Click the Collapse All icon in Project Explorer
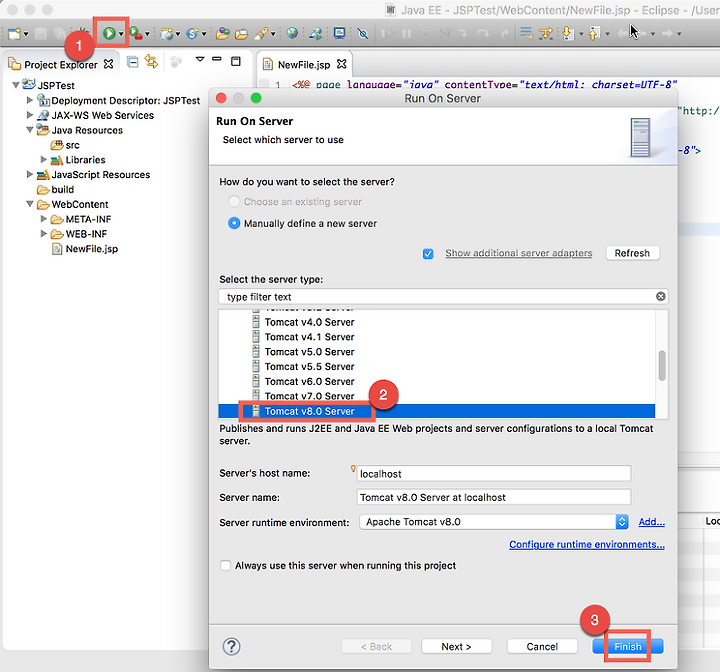Screen dimensions: 720x672 (x=132, y=62)
